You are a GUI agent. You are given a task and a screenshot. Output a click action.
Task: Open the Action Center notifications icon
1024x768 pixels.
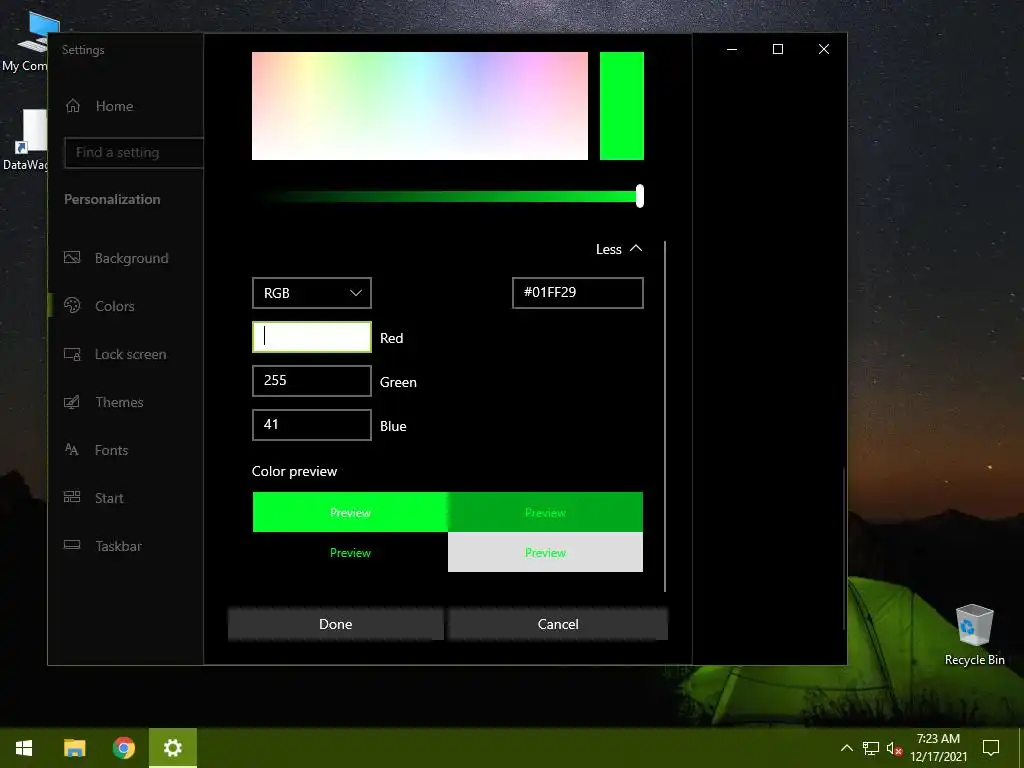click(x=991, y=748)
